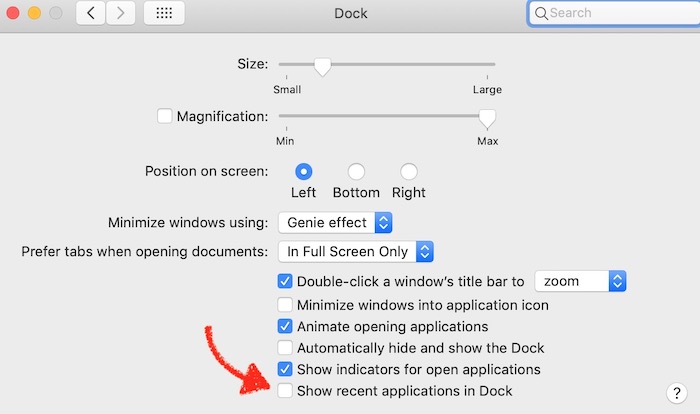Enable the Magnification checkbox
Viewport: 700px width, 414px height.
coord(165,116)
